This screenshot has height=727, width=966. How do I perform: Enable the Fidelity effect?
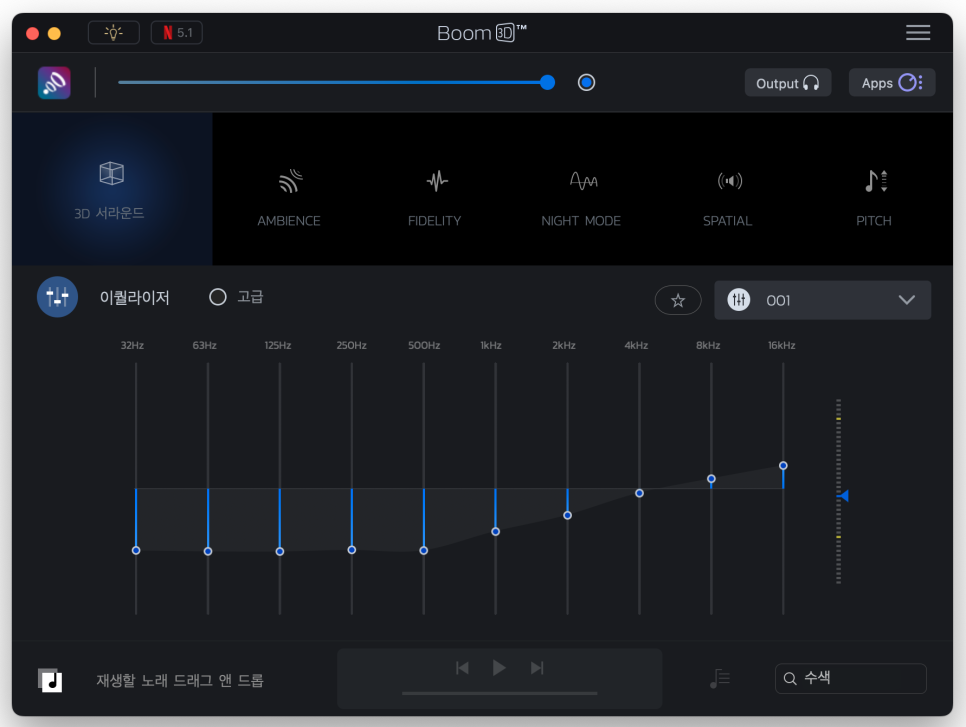[435, 196]
